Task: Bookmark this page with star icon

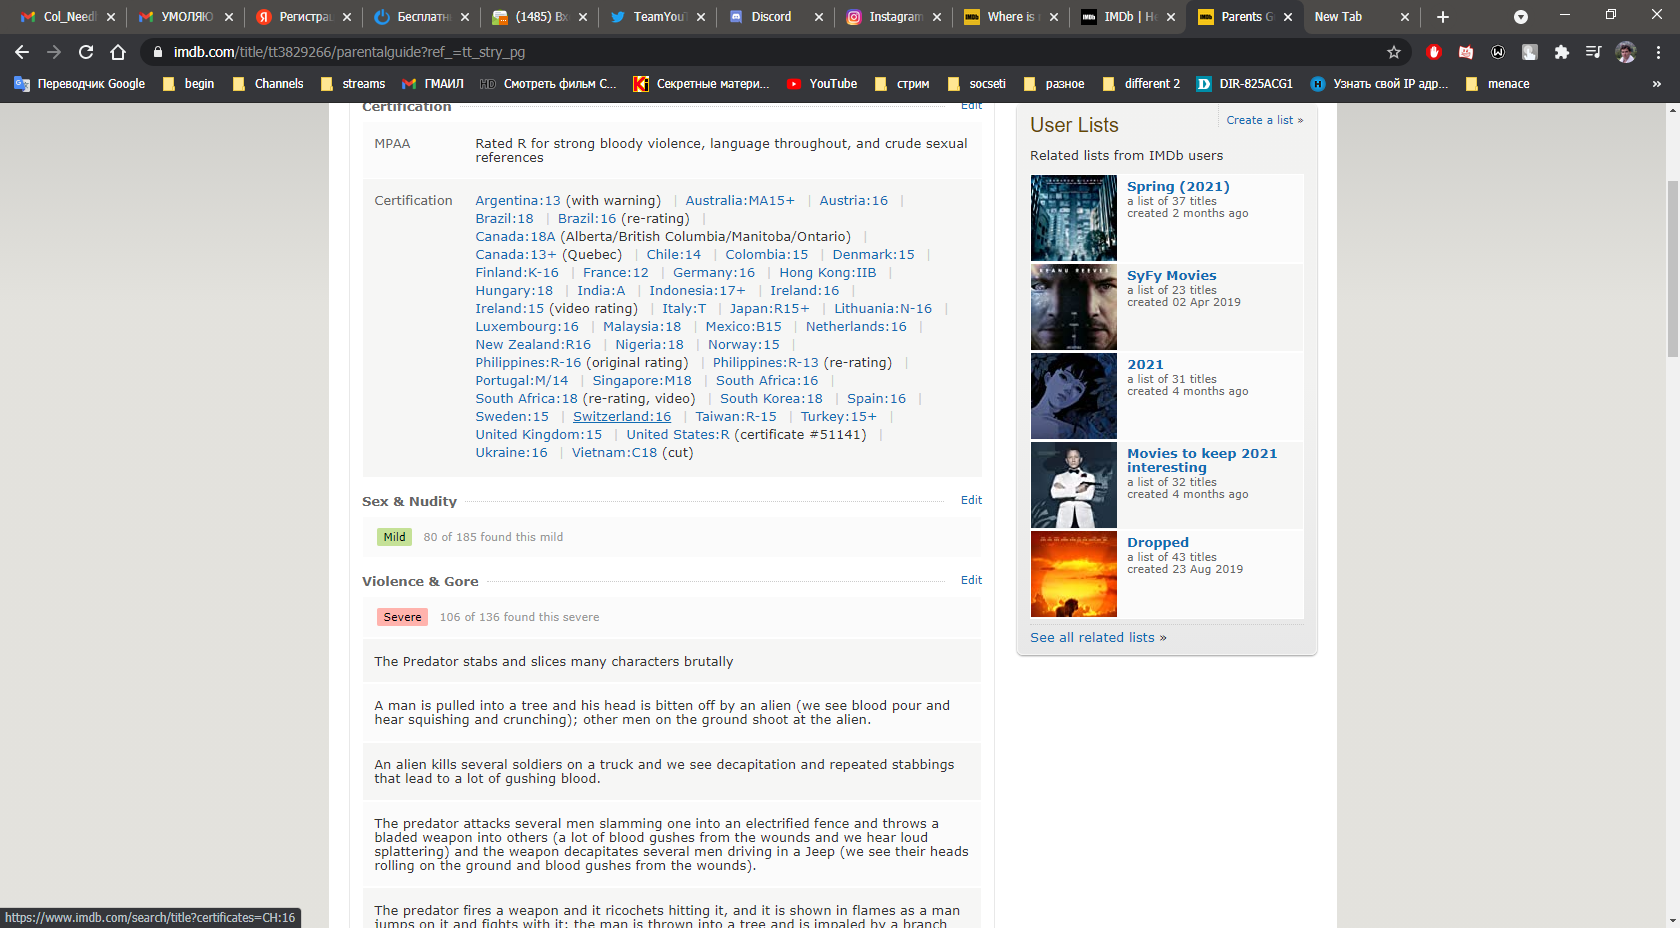Action: click(x=1394, y=52)
